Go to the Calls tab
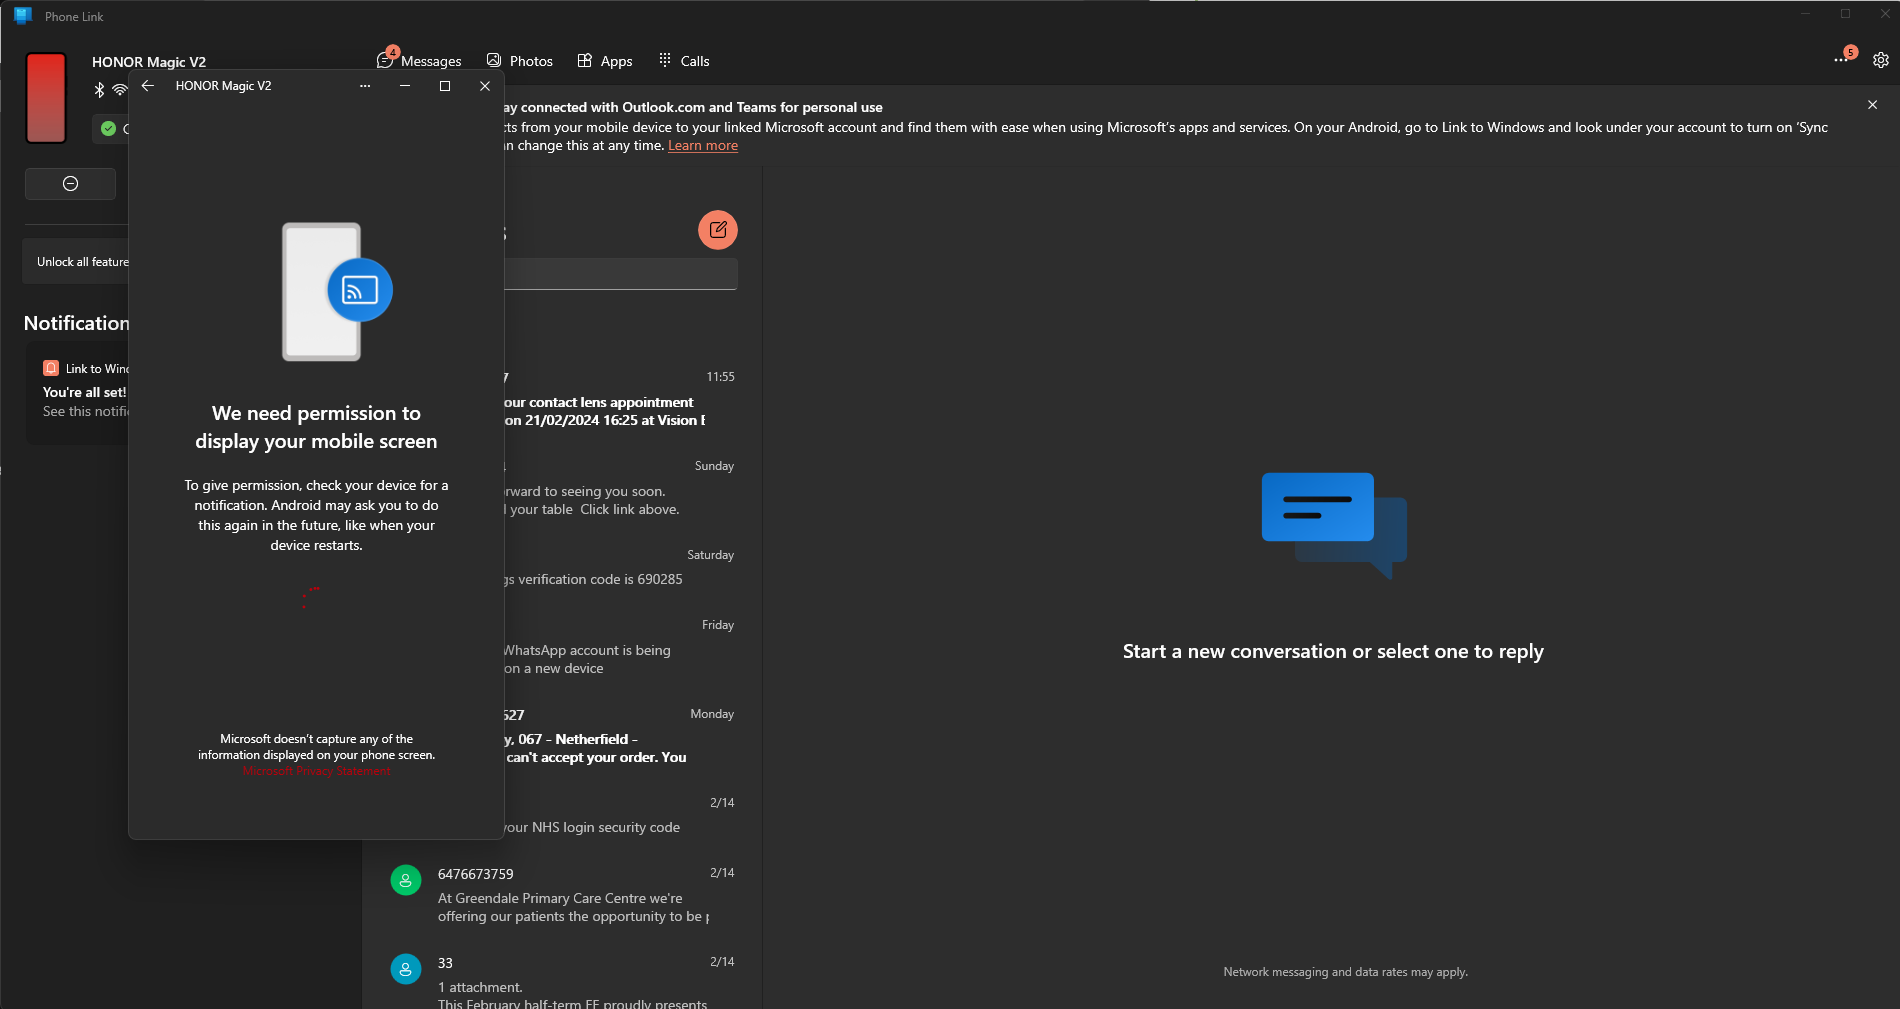 684,61
